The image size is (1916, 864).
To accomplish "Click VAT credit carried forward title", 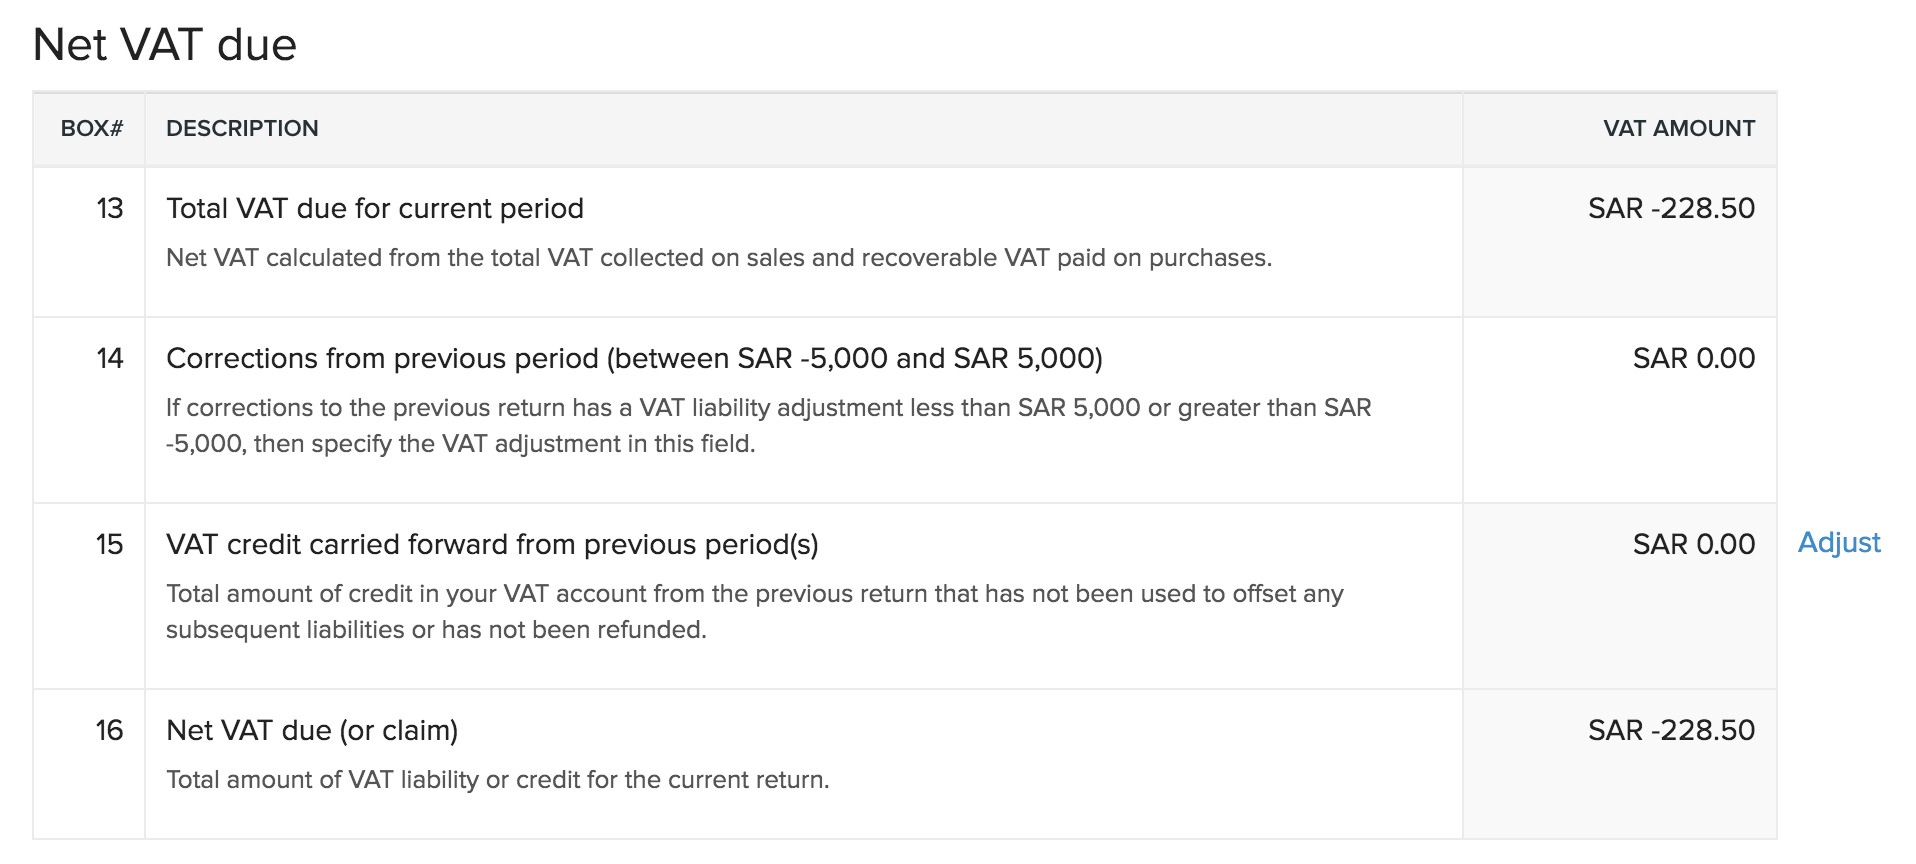I will [x=492, y=545].
